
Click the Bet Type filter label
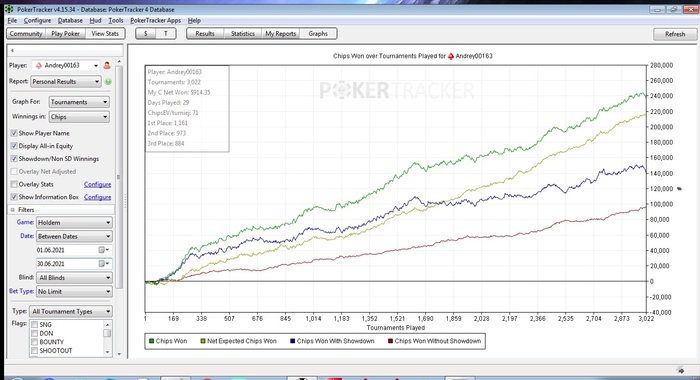pos(21,291)
